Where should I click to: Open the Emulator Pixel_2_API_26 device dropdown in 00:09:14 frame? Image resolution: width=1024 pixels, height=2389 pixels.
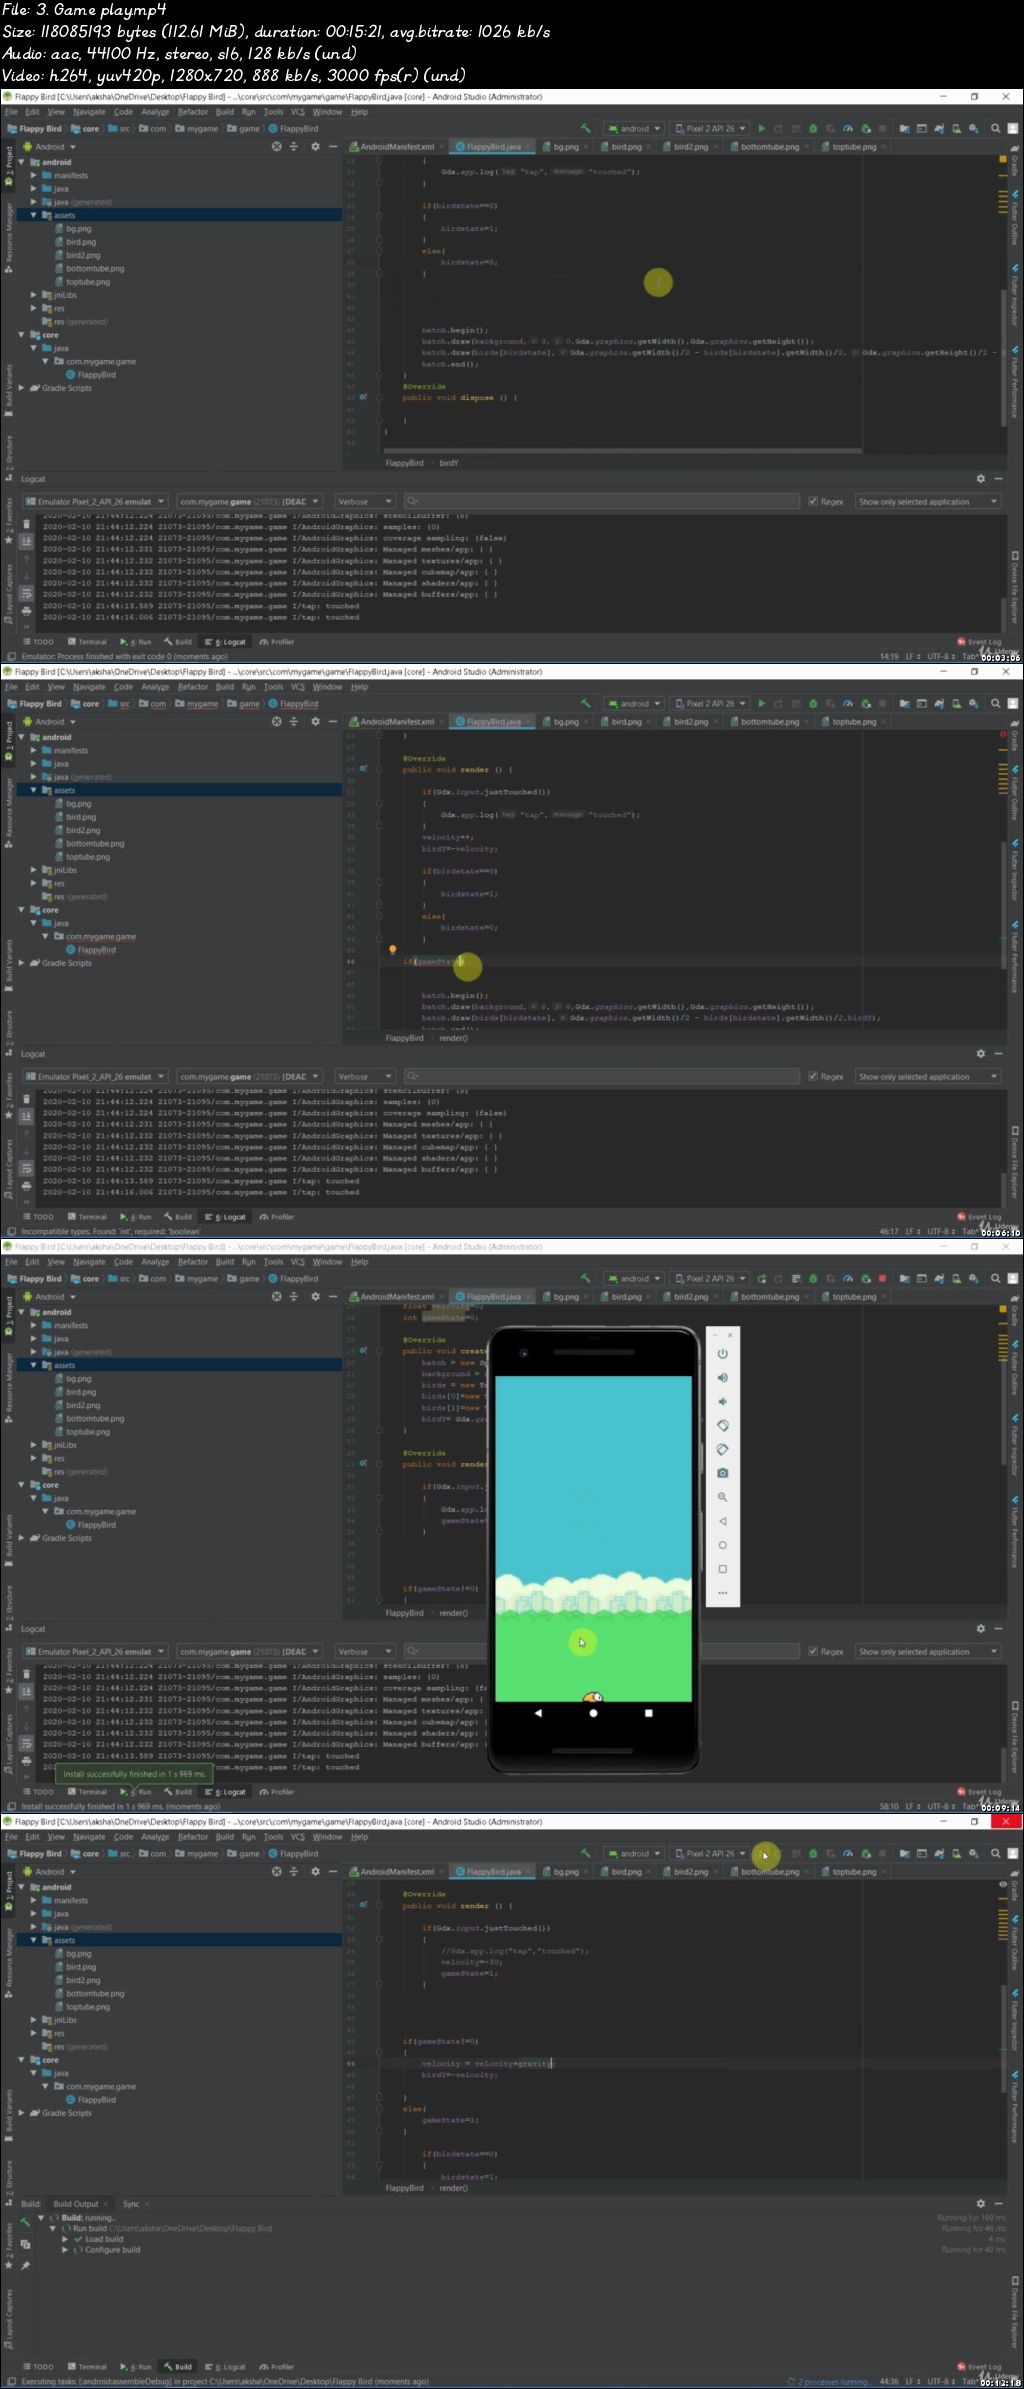tap(95, 1652)
